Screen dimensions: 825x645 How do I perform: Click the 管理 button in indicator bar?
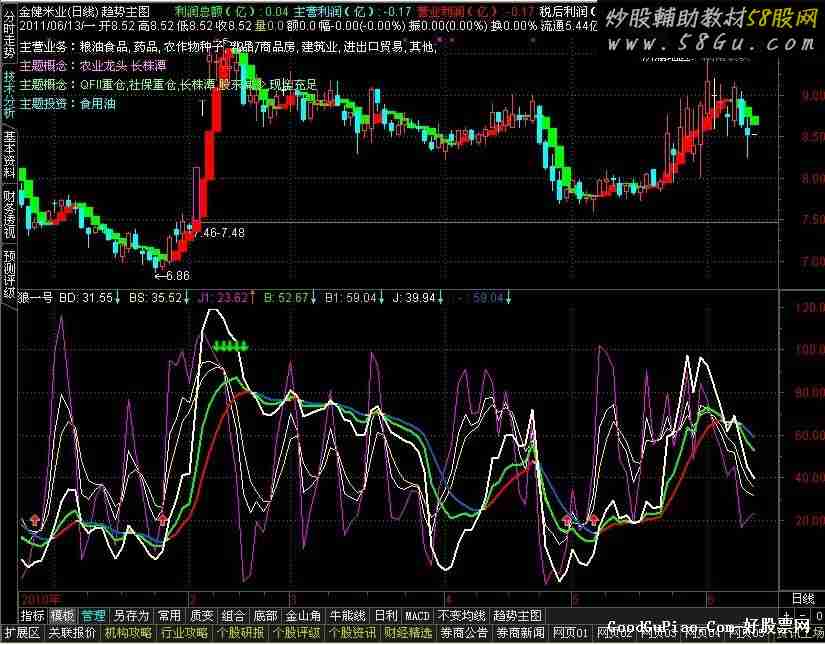point(93,615)
